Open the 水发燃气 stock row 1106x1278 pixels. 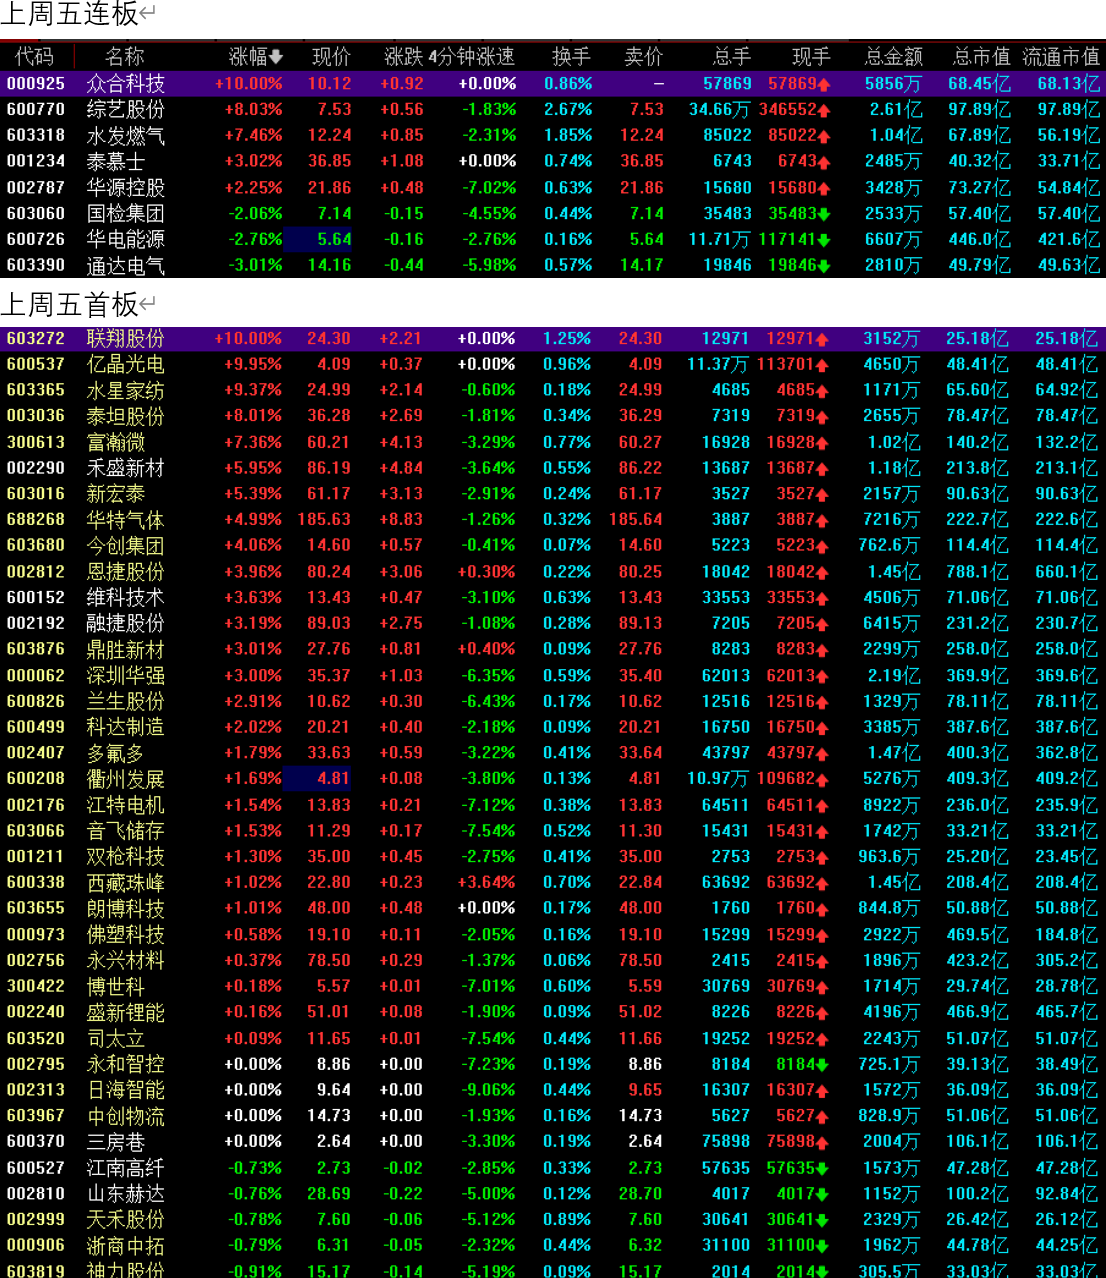pyautogui.click(x=553, y=135)
